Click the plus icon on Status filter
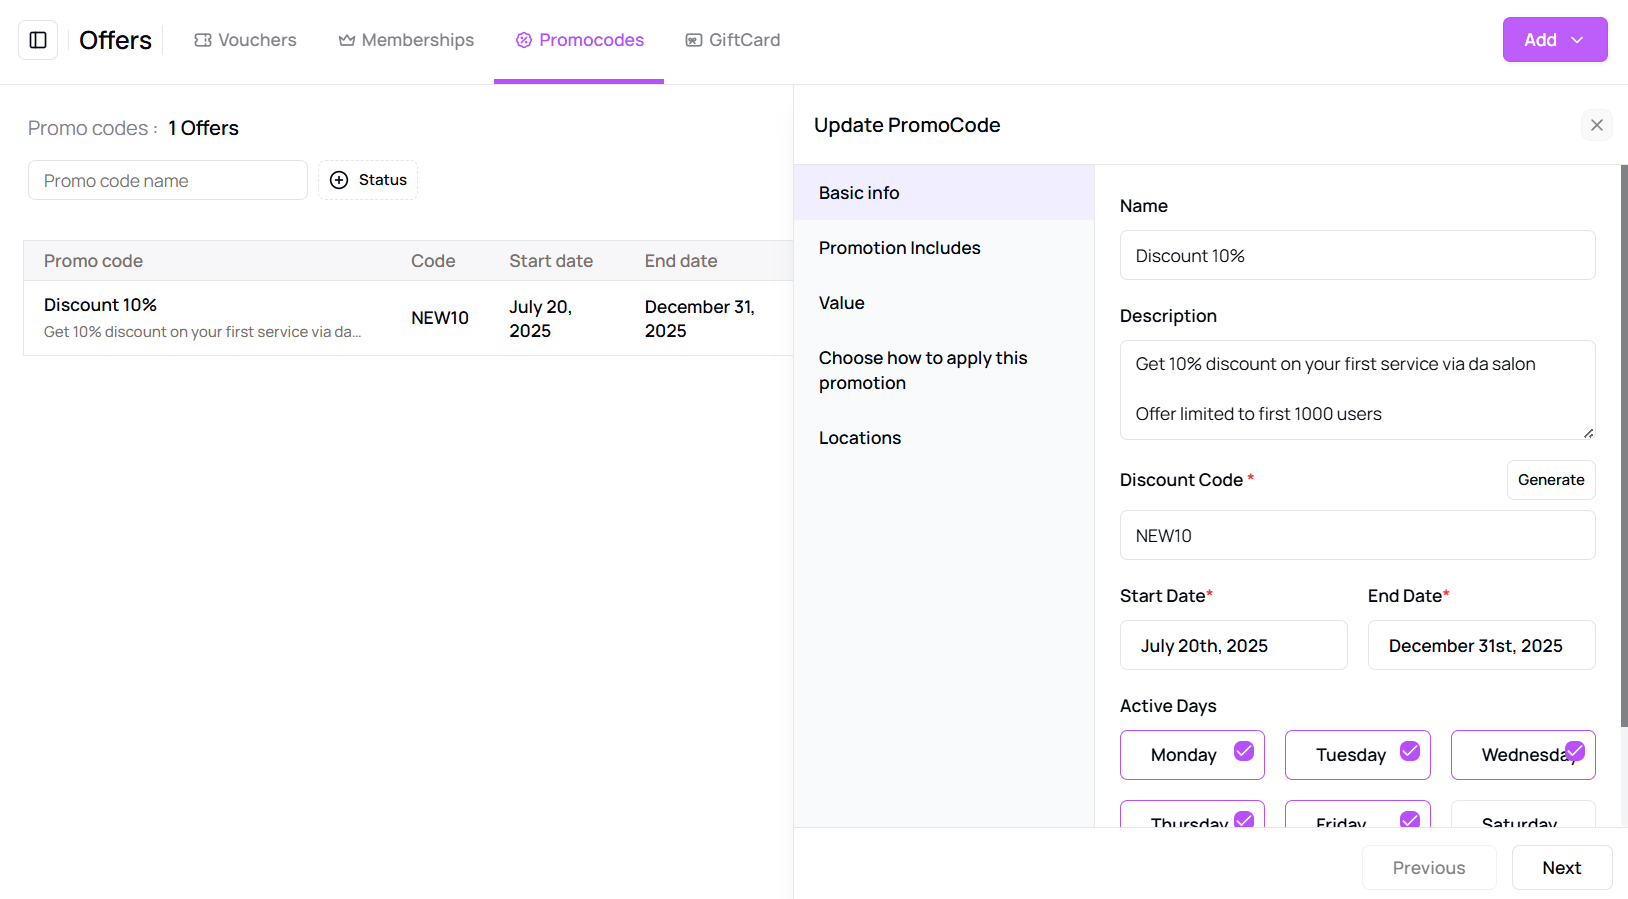 pyautogui.click(x=339, y=180)
